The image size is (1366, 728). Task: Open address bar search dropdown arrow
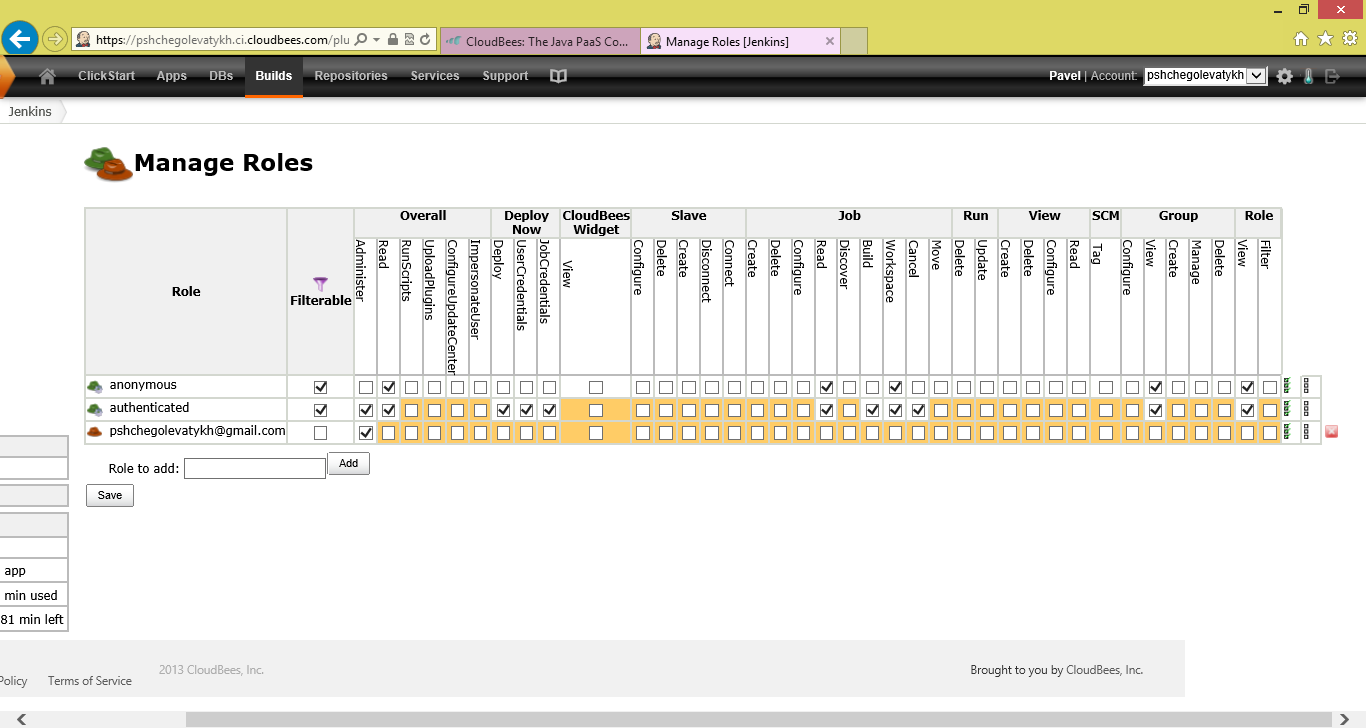376,40
